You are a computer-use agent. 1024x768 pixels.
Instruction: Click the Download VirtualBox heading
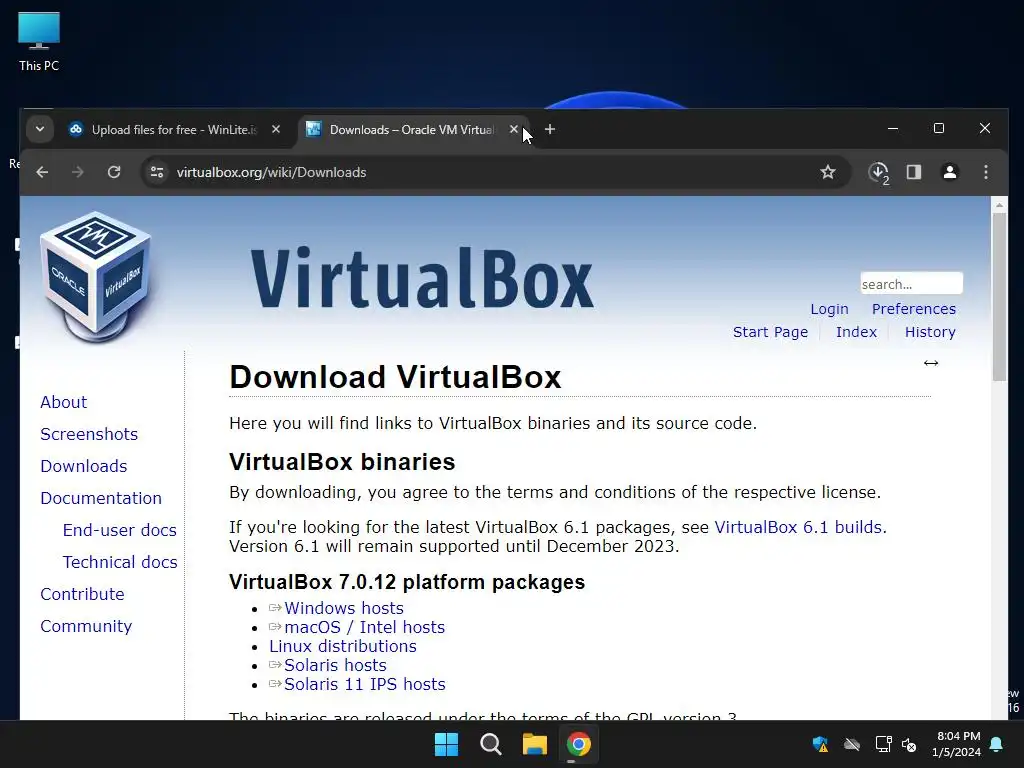coord(395,377)
